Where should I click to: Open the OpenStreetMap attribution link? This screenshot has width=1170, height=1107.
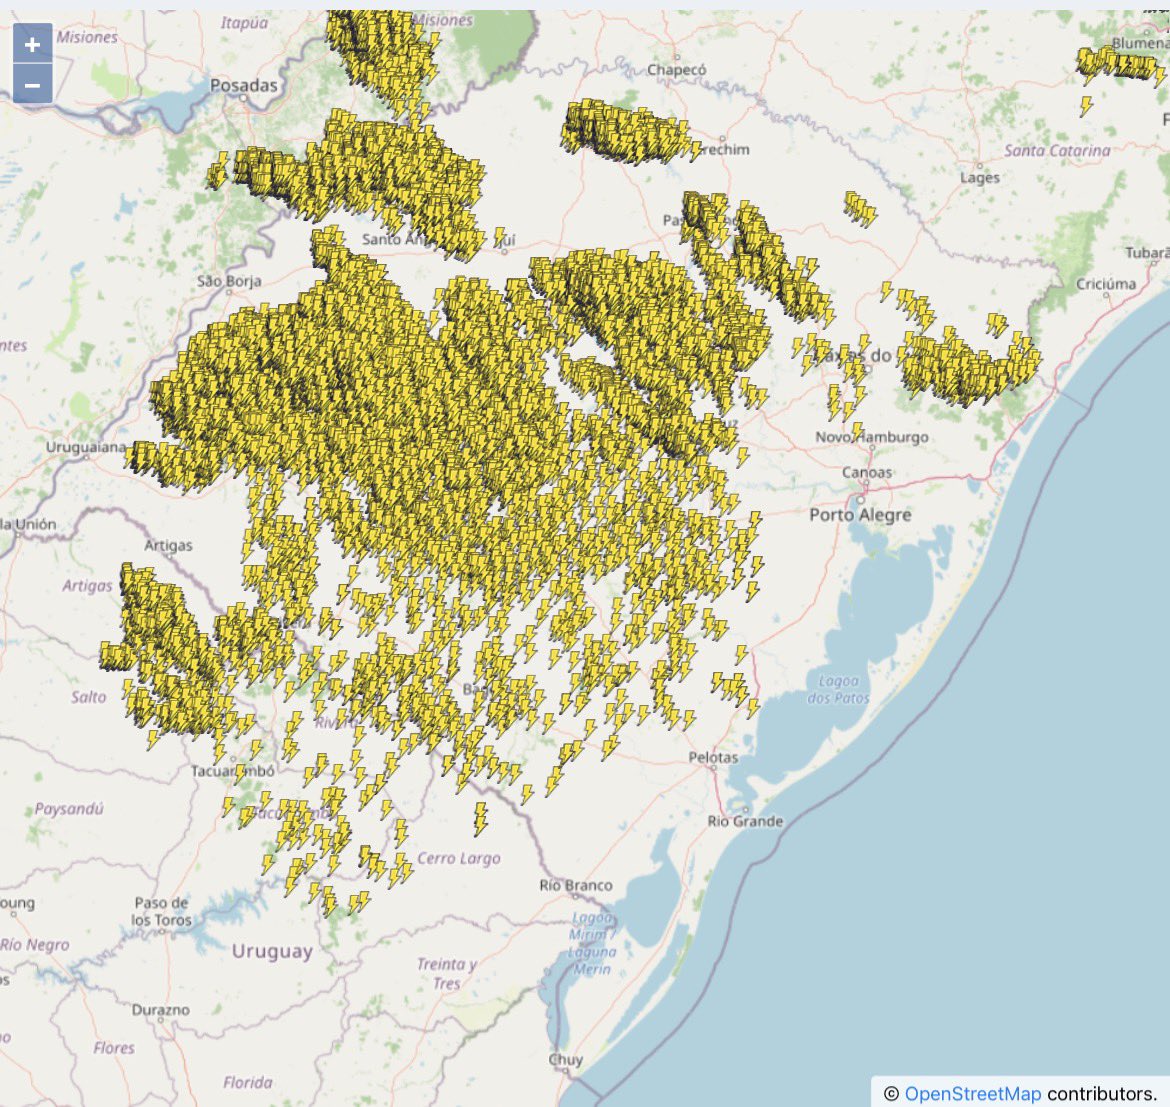coord(972,1094)
